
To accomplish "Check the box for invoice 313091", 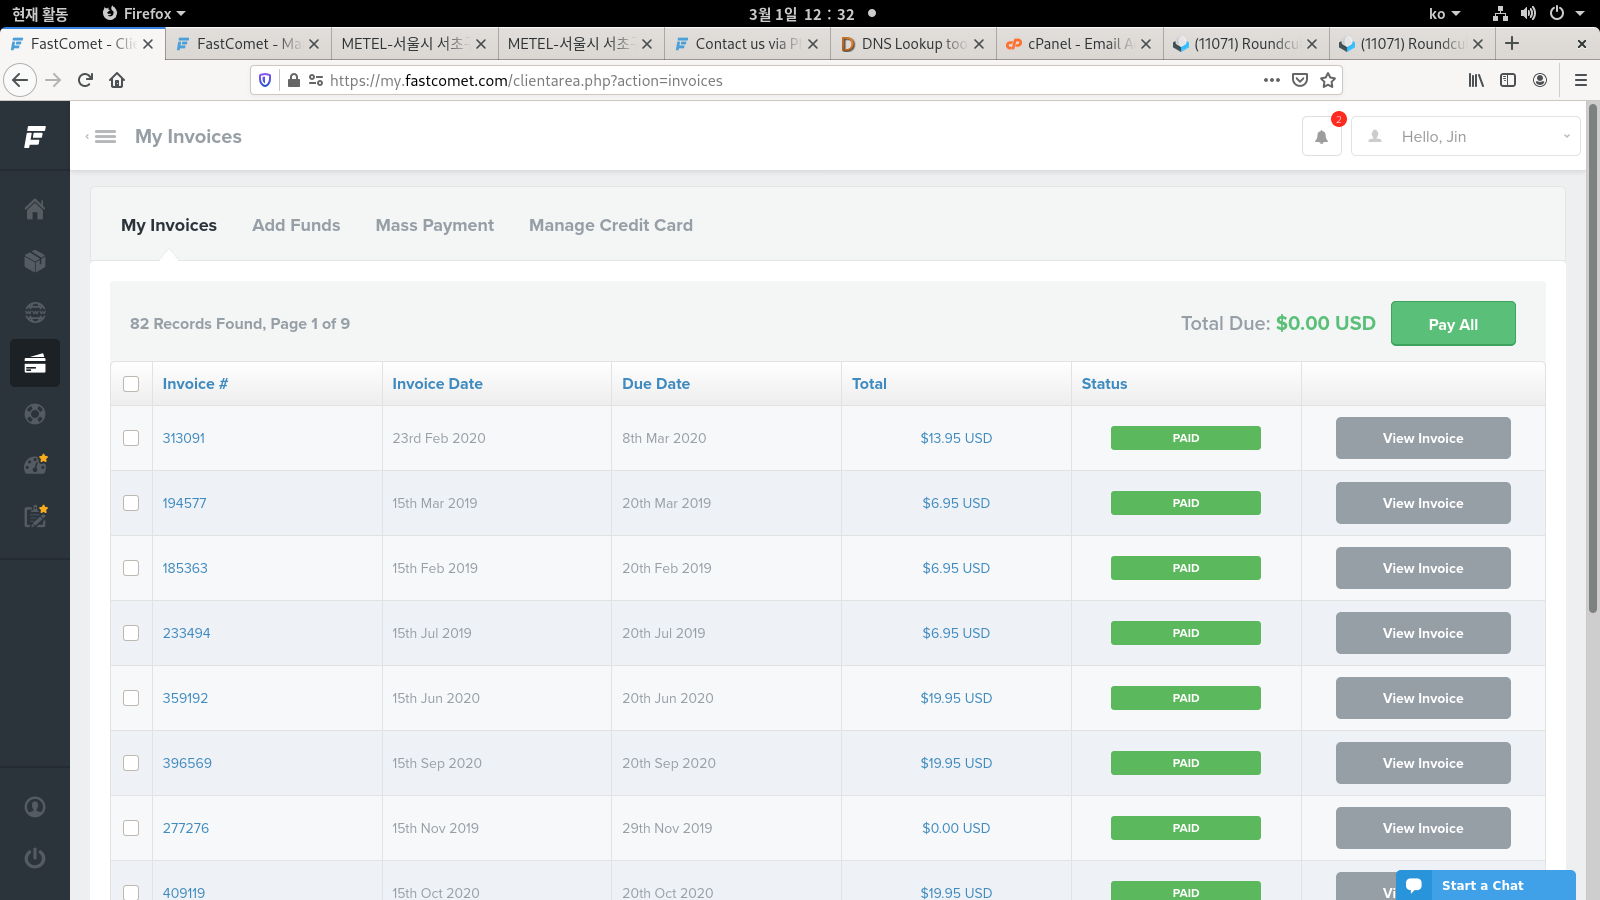I will 131,438.
